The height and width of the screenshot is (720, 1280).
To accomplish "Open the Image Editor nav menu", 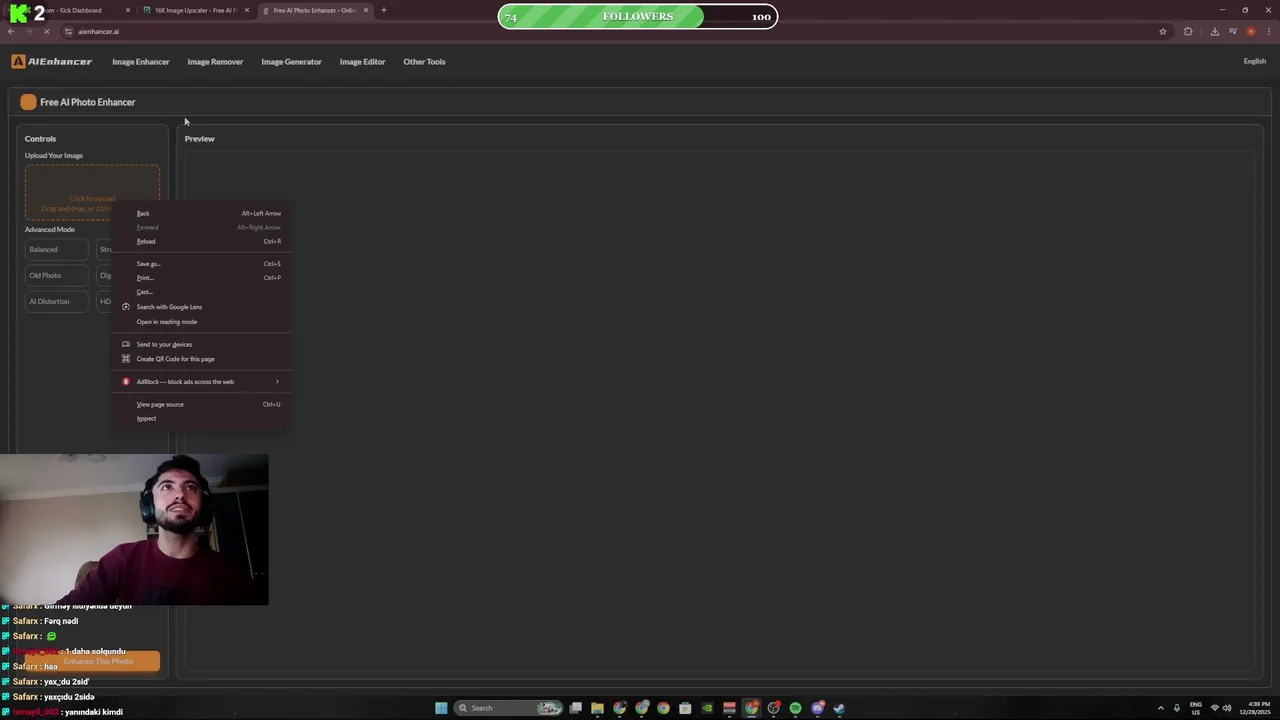I will tap(362, 62).
